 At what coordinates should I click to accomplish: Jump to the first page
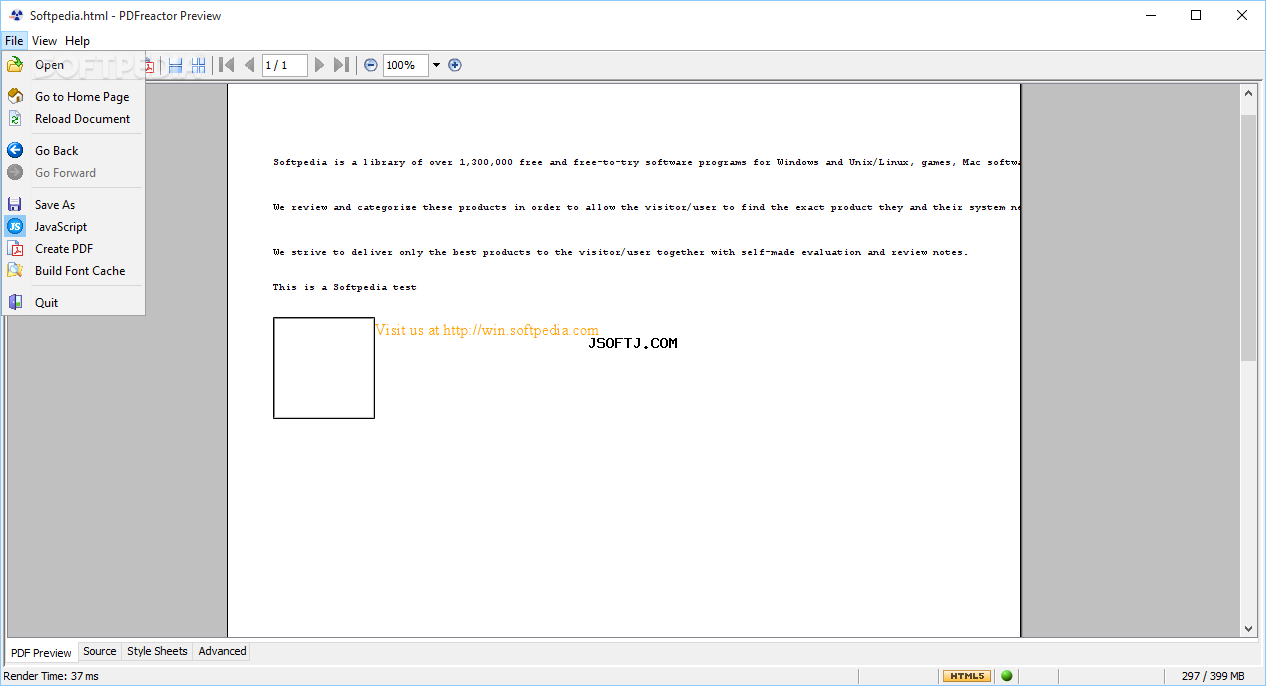point(227,65)
